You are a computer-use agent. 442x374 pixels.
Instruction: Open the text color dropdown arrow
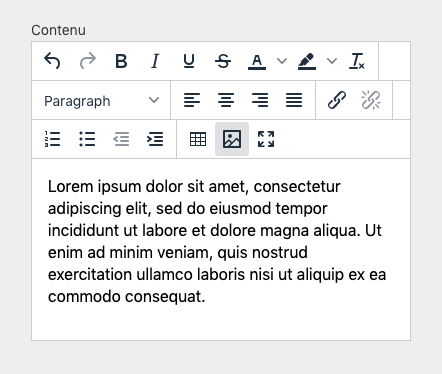[x=282, y=61]
